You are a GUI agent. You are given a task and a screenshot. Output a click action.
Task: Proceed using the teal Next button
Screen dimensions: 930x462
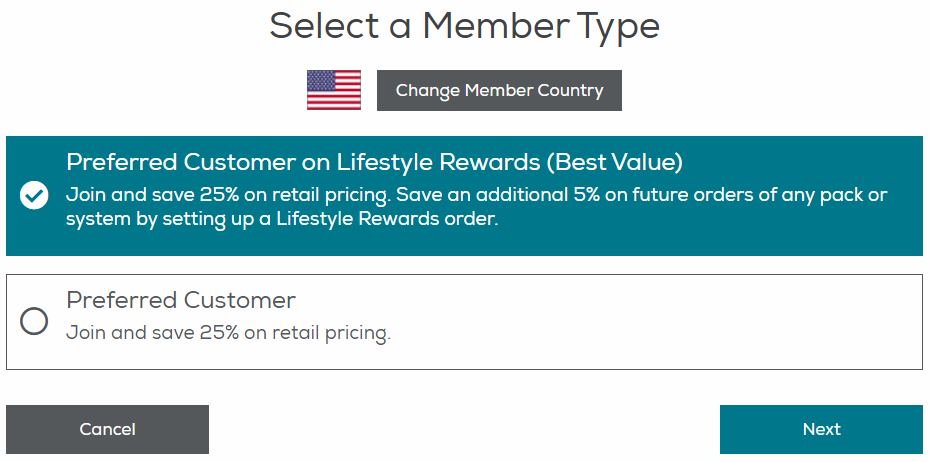click(x=821, y=429)
